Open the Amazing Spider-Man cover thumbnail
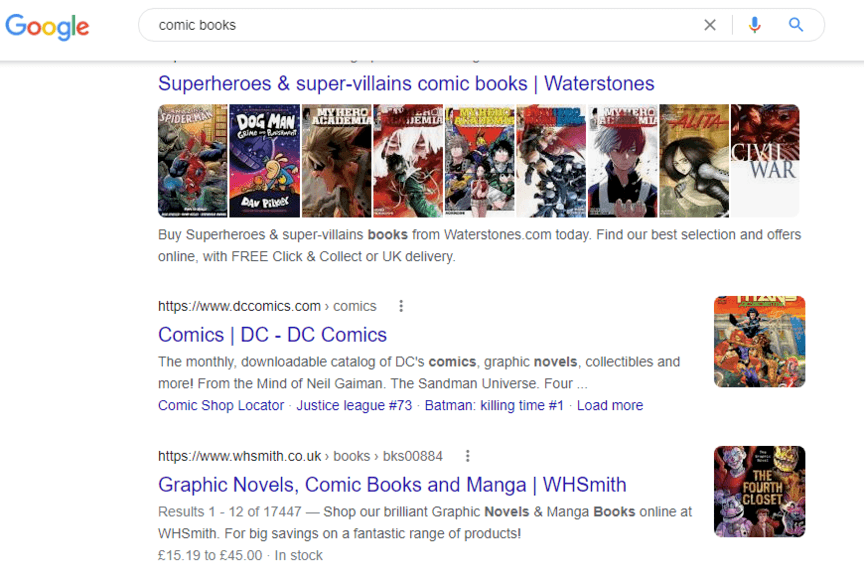The height and width of the screenshot is (579, 864). click(x=192, y=161)
